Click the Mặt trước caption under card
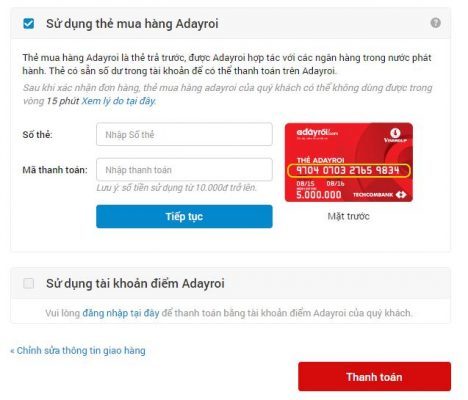 tap(349, 216)
